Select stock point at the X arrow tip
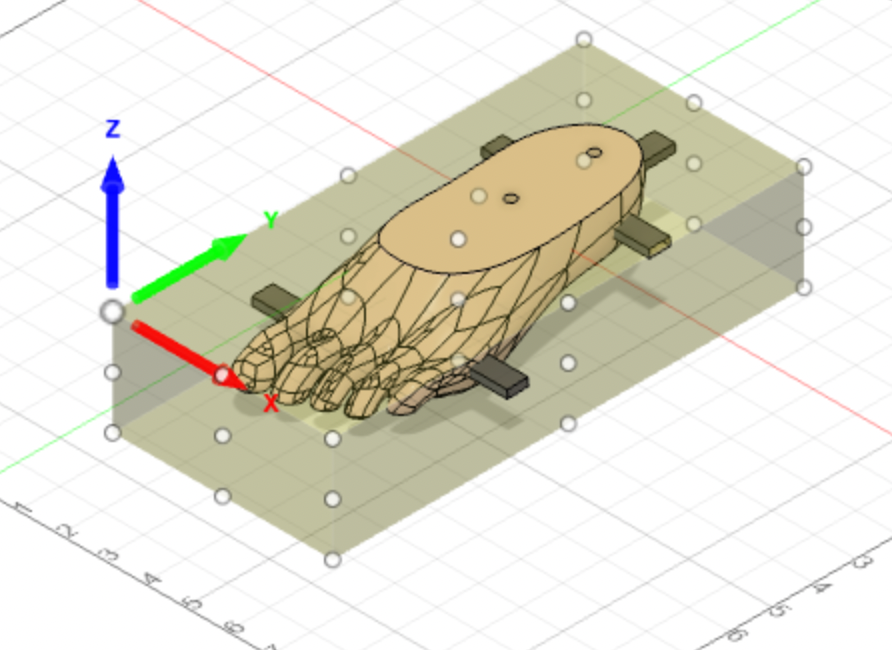 point(222,375)
